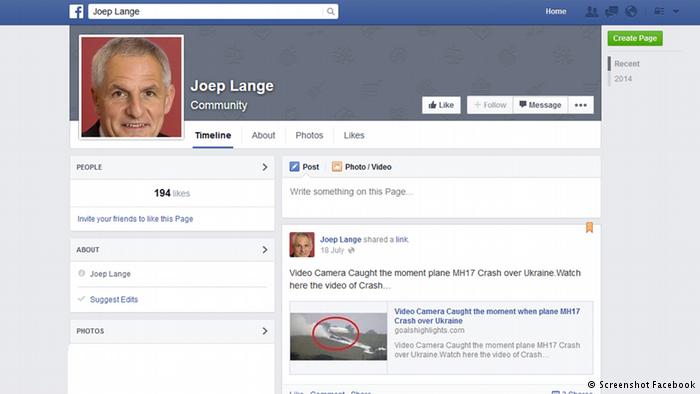The image size is (700, 394).
Task: Click the info icon beside Joep Lange in About
Action: 81,273
